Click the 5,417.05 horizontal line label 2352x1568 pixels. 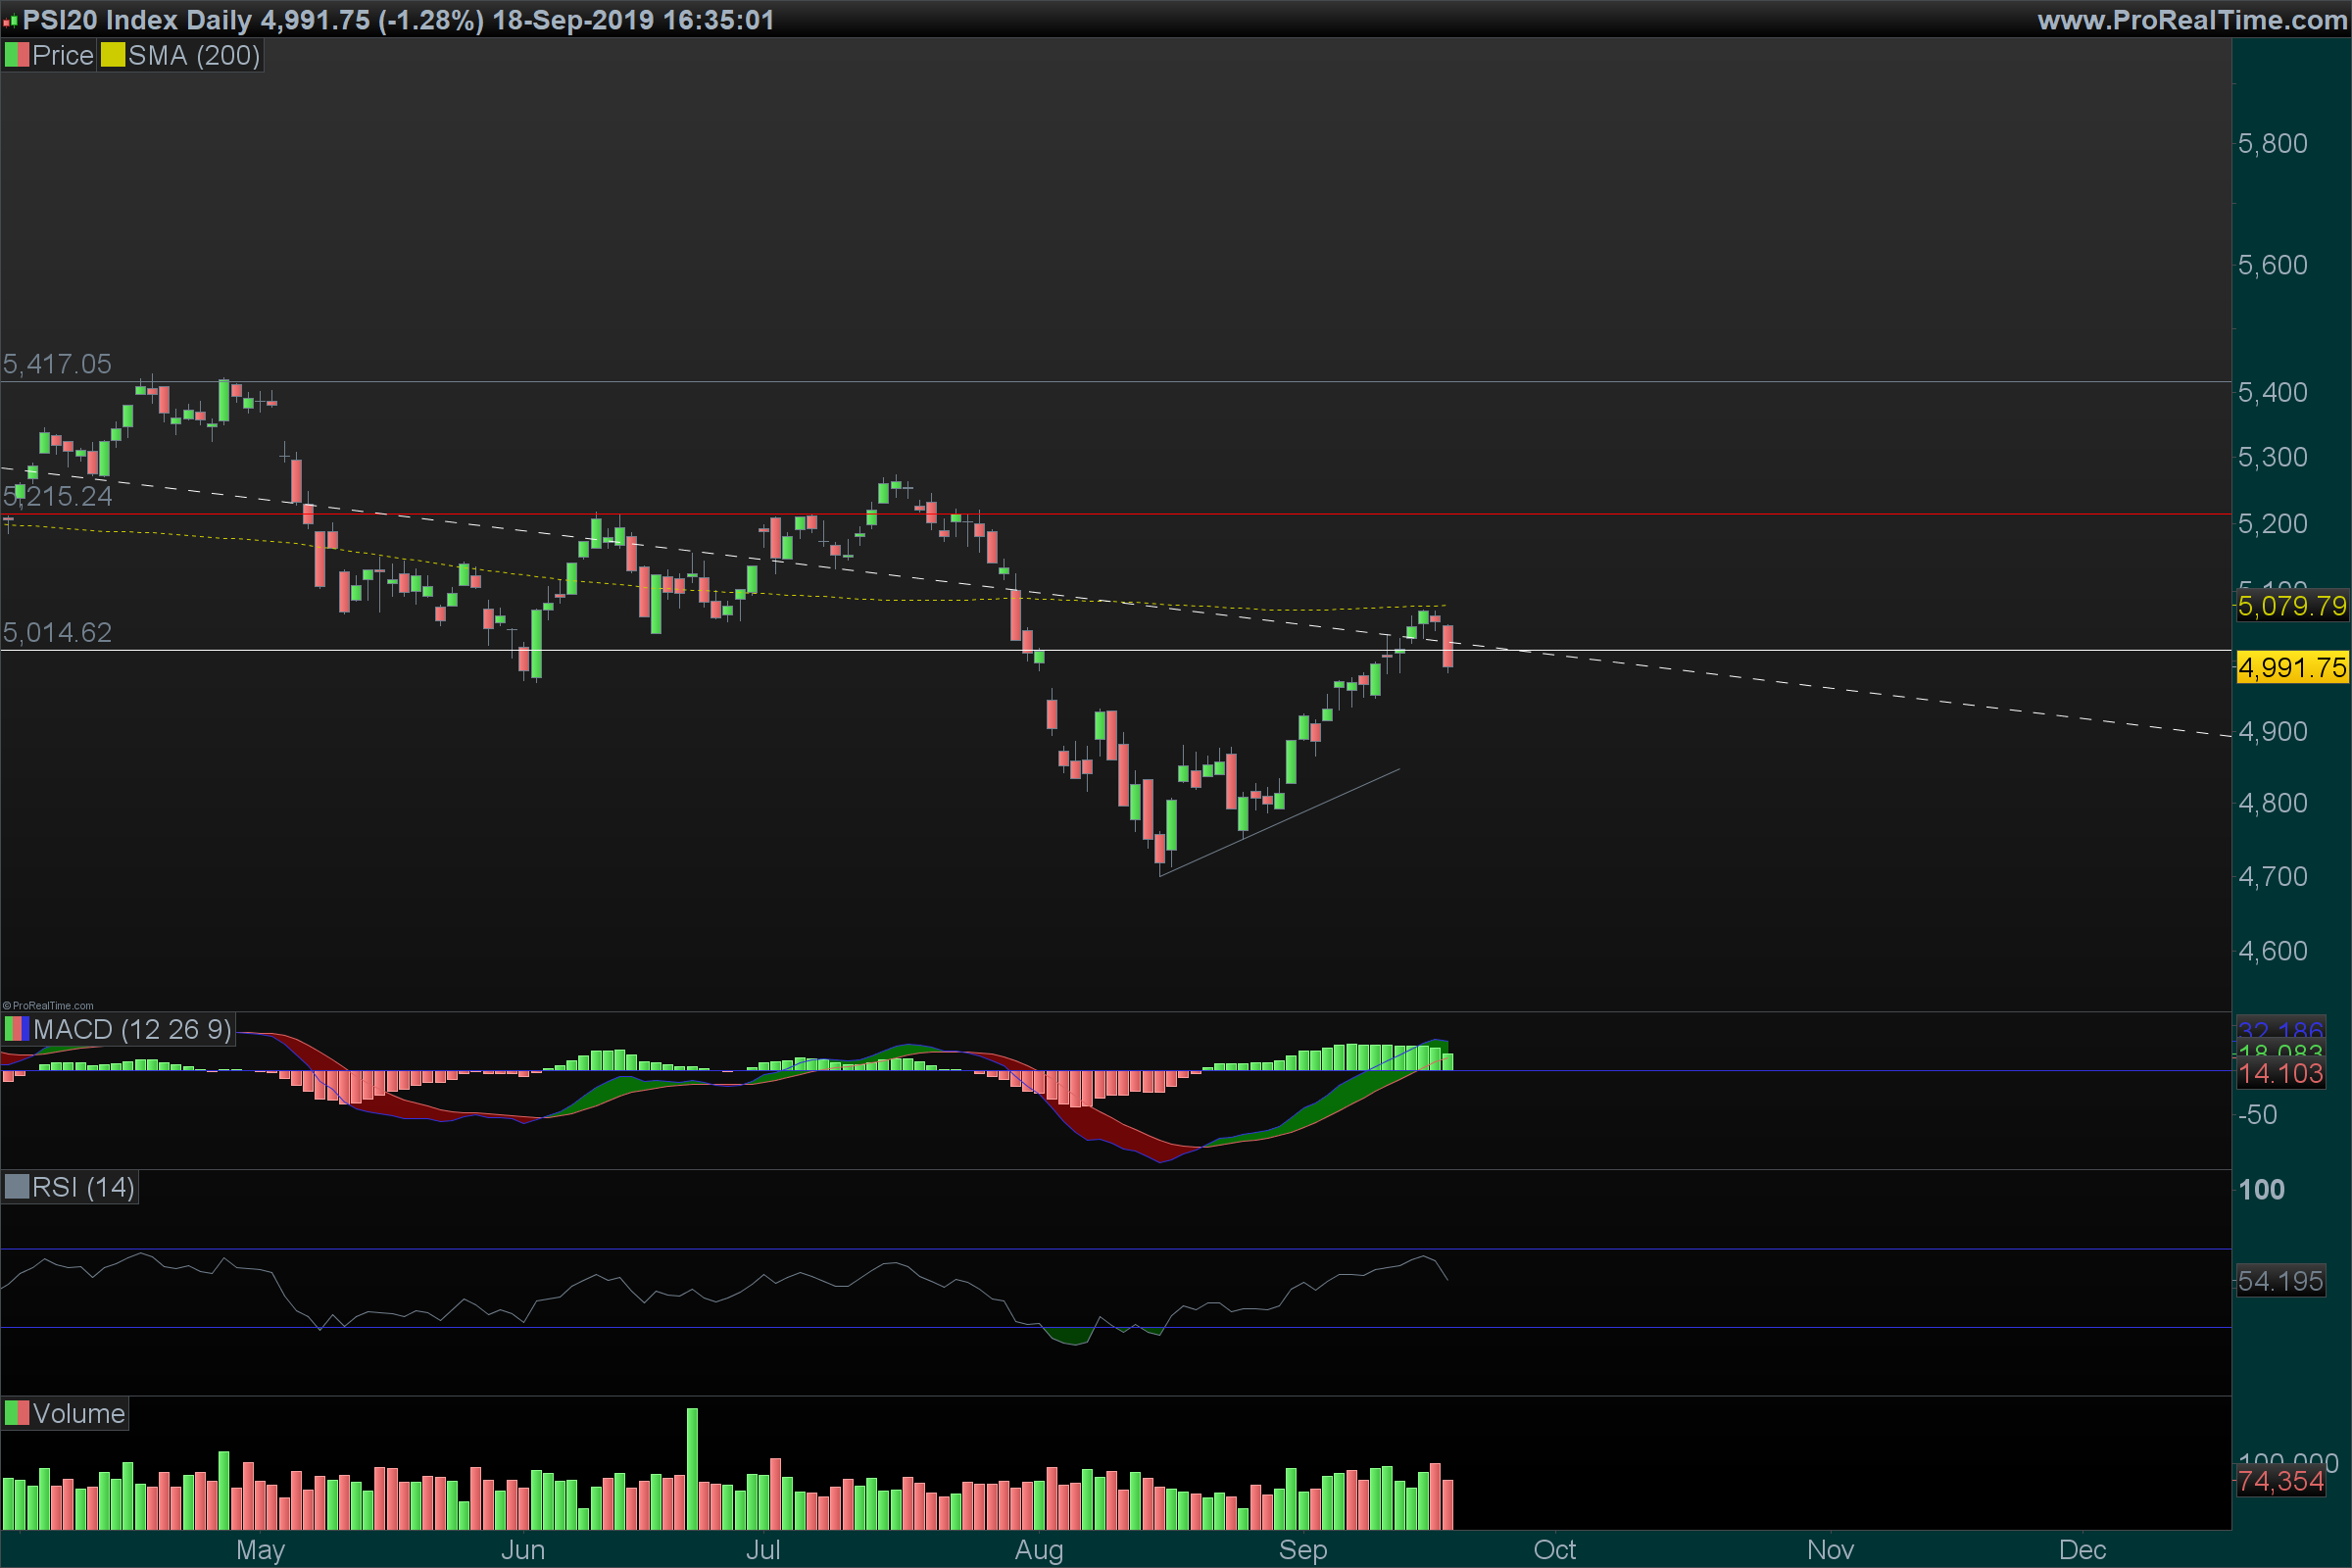tap(57, 364)
